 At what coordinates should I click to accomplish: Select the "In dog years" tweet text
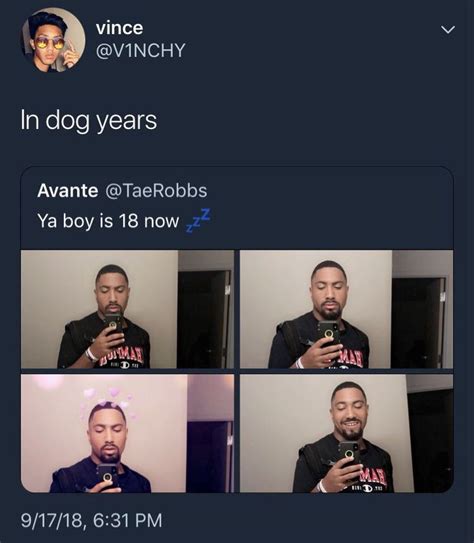(x=89, y=121)
